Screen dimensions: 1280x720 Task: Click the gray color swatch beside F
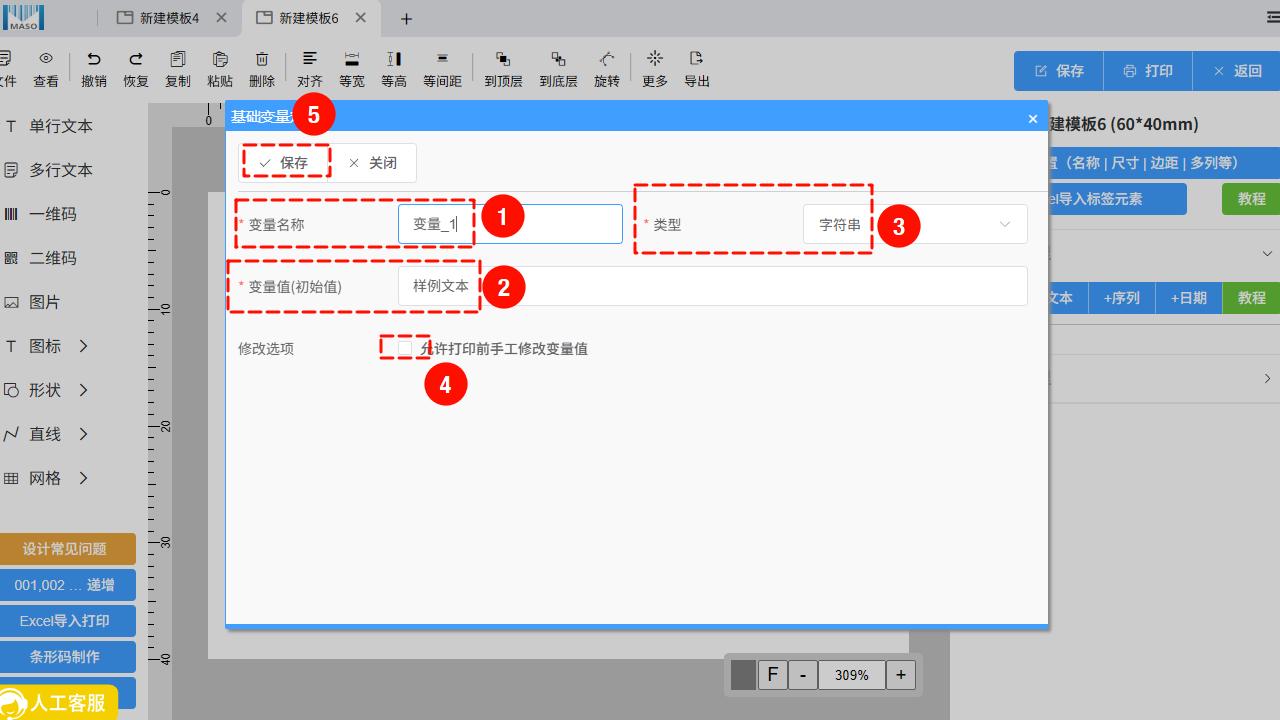[x=743, y=675]
